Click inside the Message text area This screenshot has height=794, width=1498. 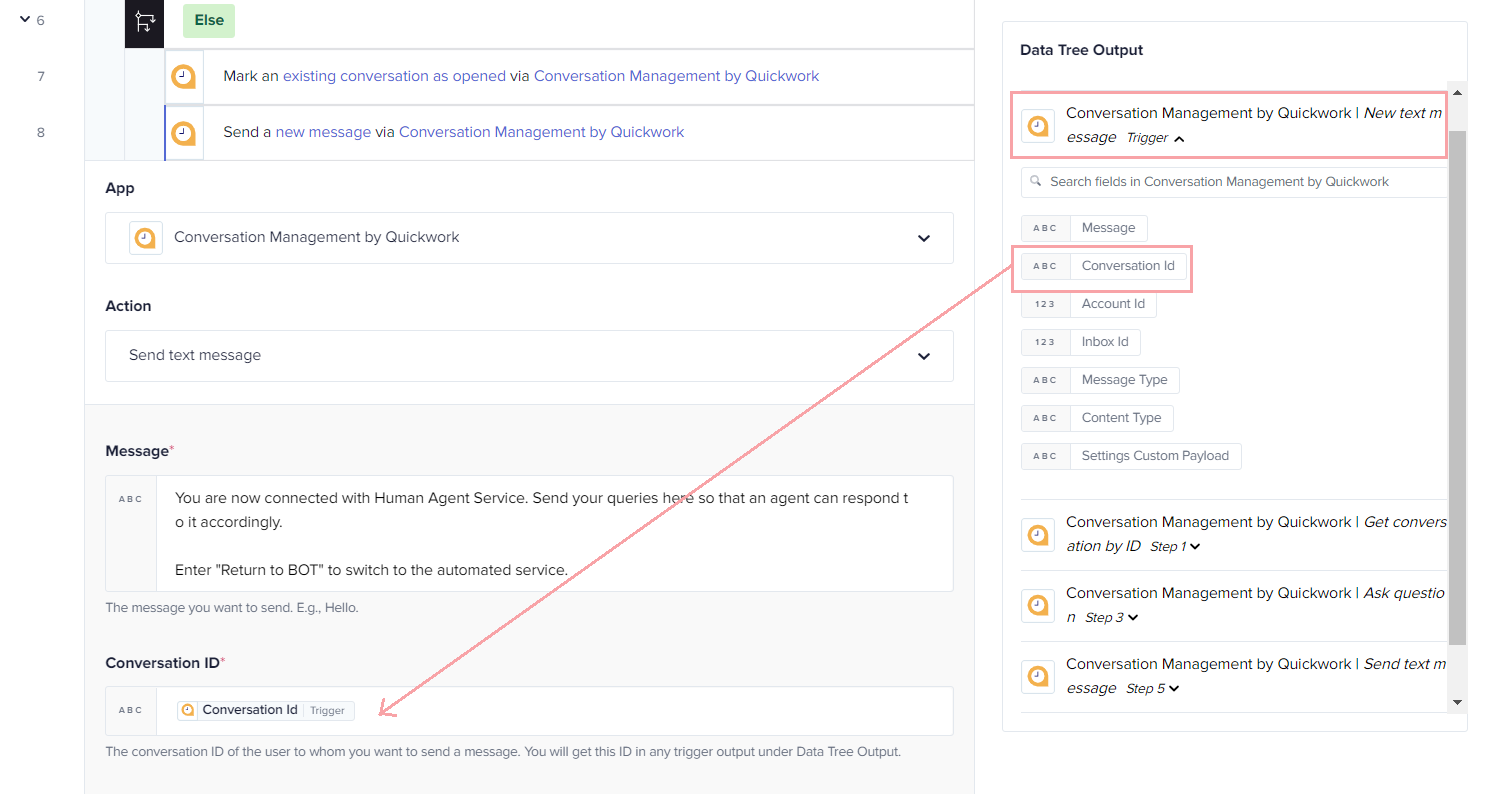(554, 534)
